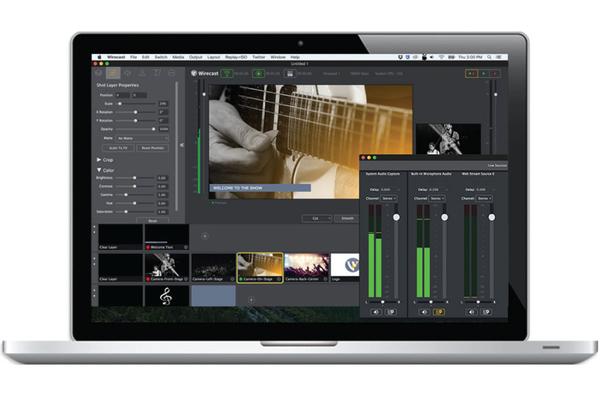Add a shot with the top layer plus icon

[x=205, y=236]
